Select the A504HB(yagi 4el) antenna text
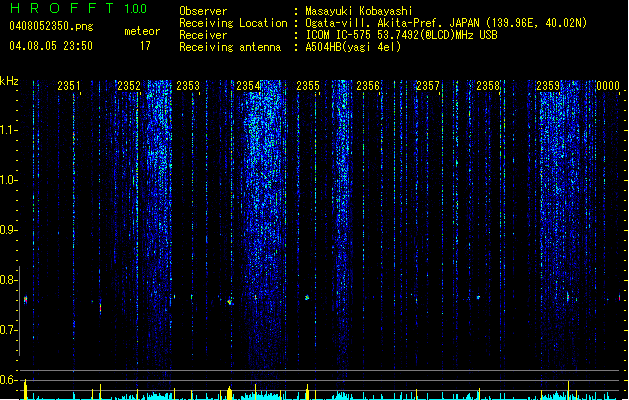Screen dimensions: 629x400 [x=353, y=47]
